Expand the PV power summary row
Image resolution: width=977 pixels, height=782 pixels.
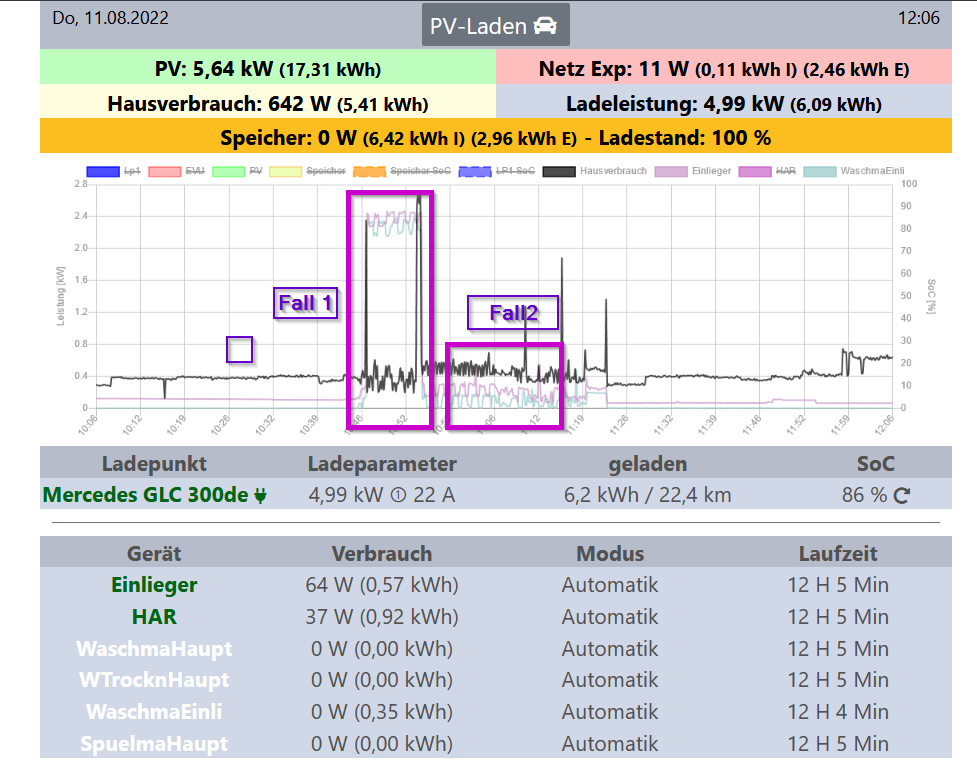click(268, 69)
